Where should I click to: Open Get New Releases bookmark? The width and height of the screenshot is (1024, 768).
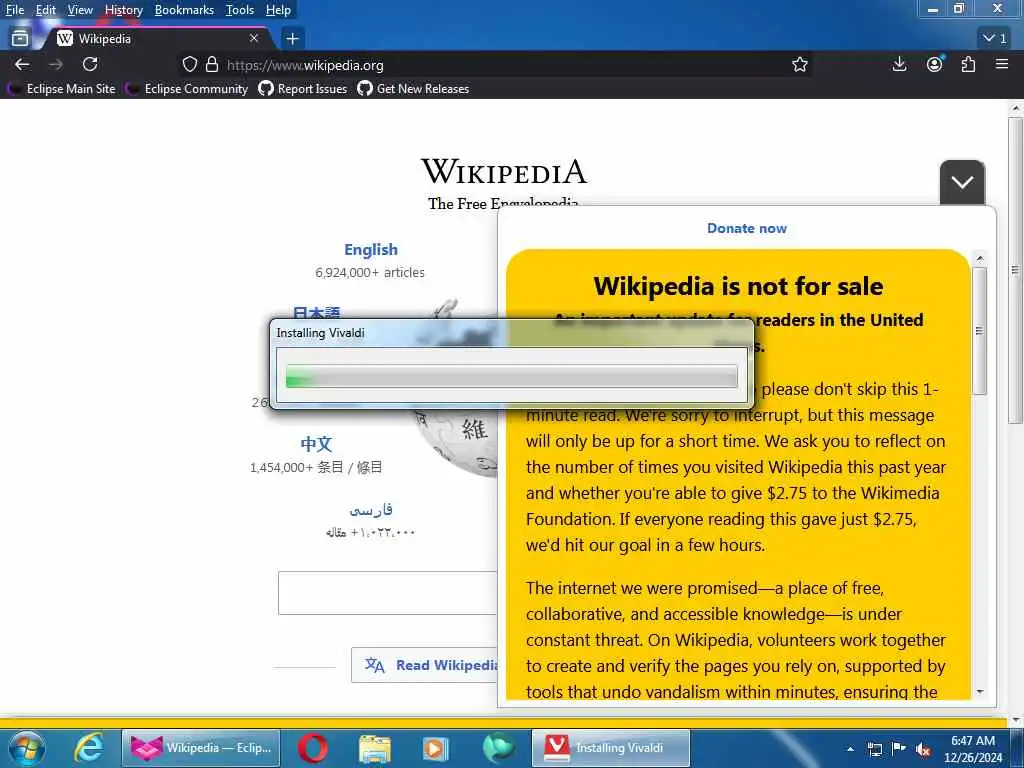(413, 89)
